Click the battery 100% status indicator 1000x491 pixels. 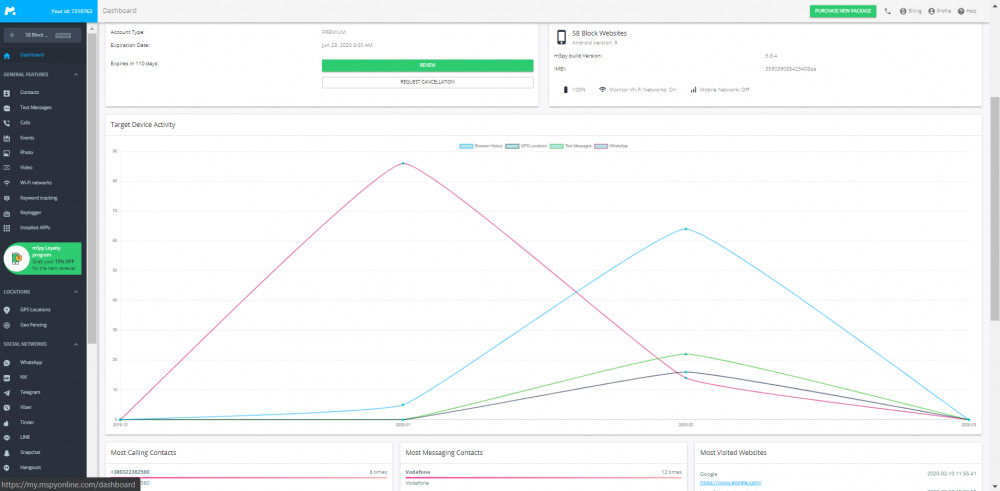coord(574,90)
